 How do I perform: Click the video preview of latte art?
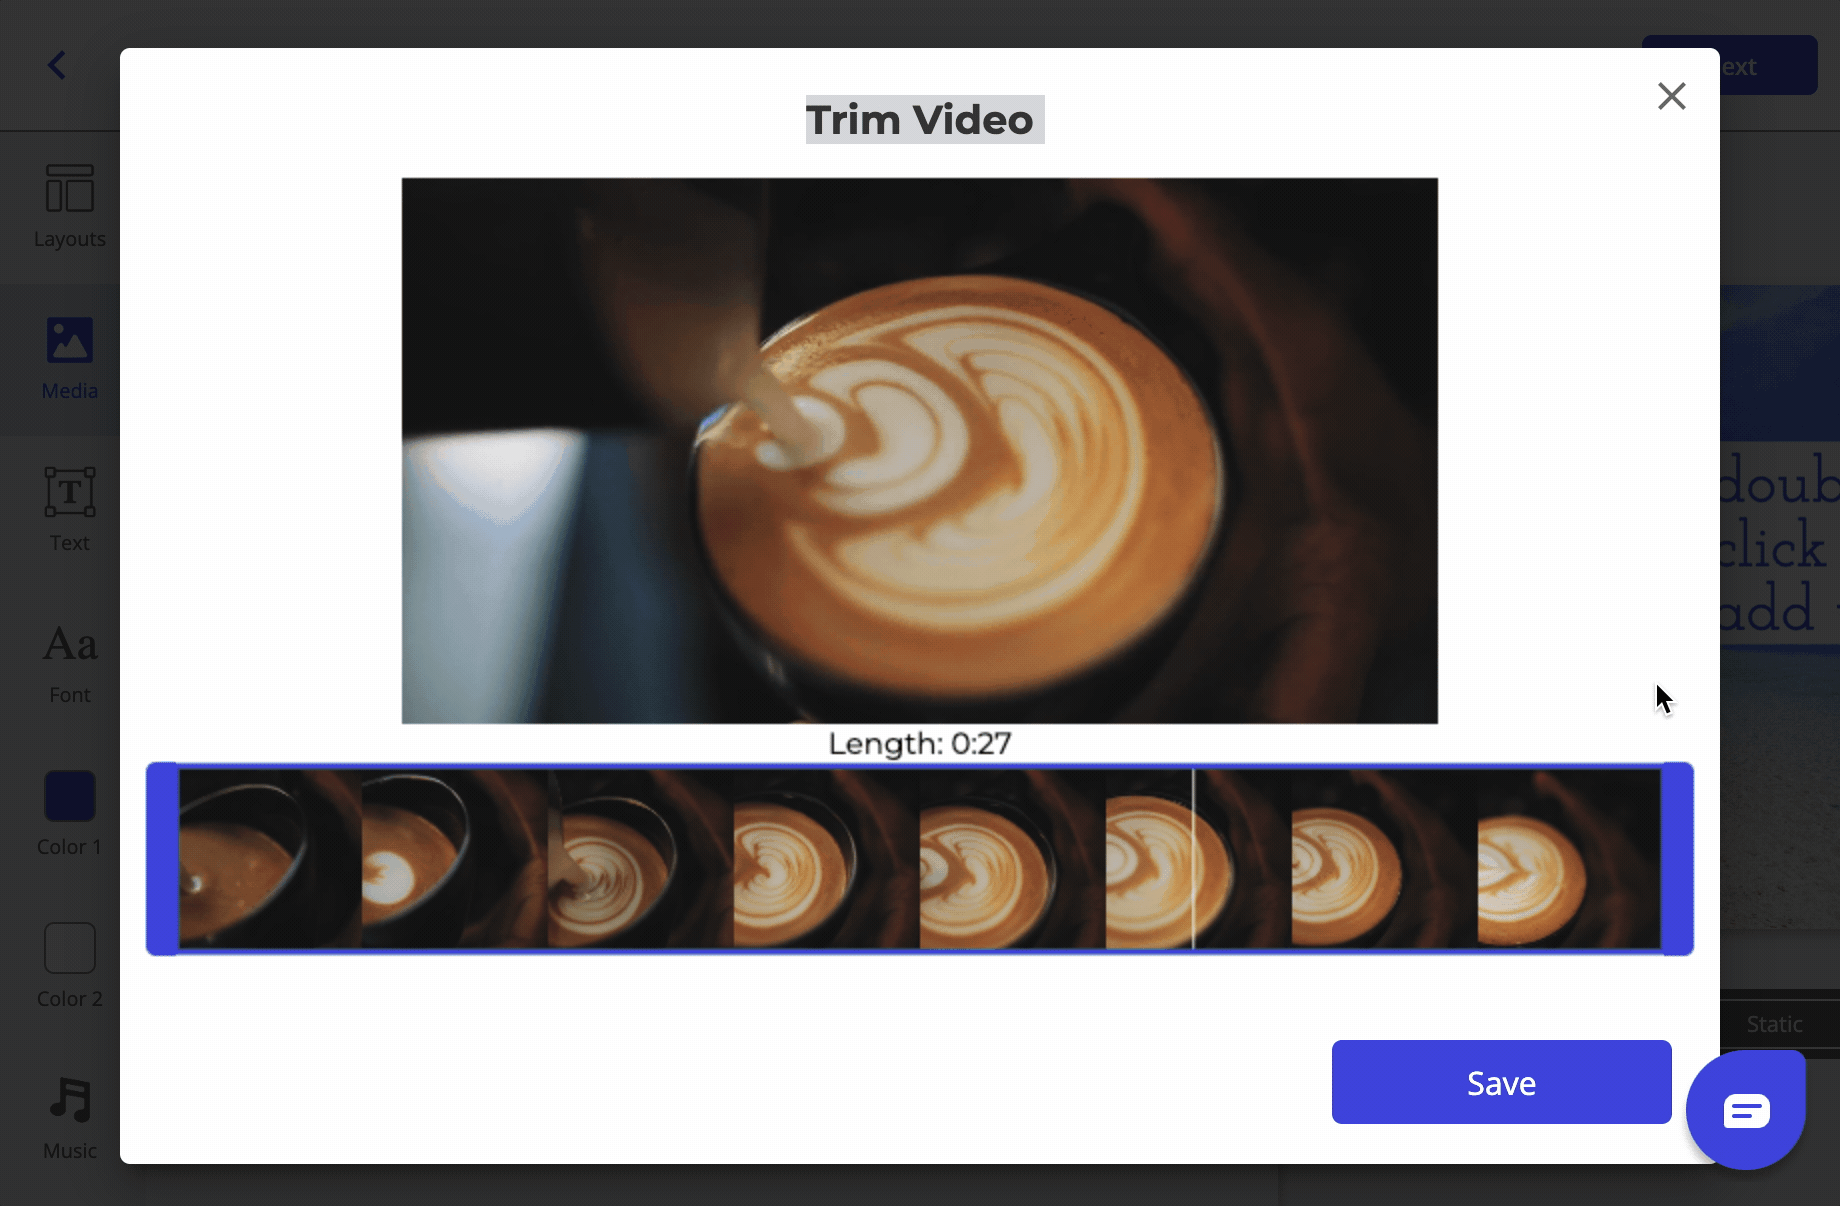[x=919, y=450]
